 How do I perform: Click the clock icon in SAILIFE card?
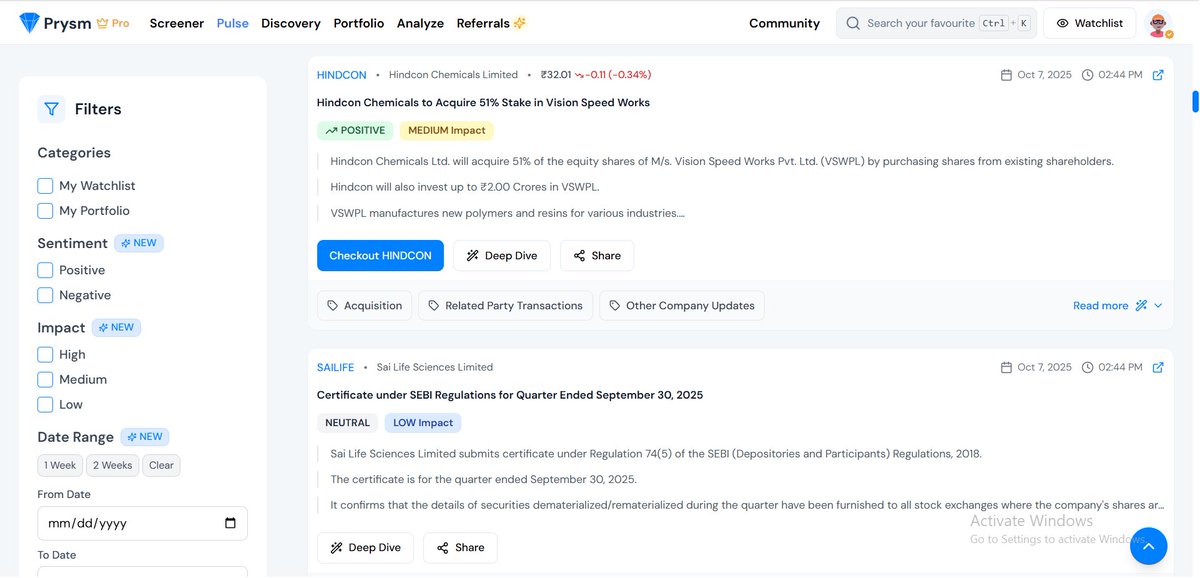point(1087,367)
